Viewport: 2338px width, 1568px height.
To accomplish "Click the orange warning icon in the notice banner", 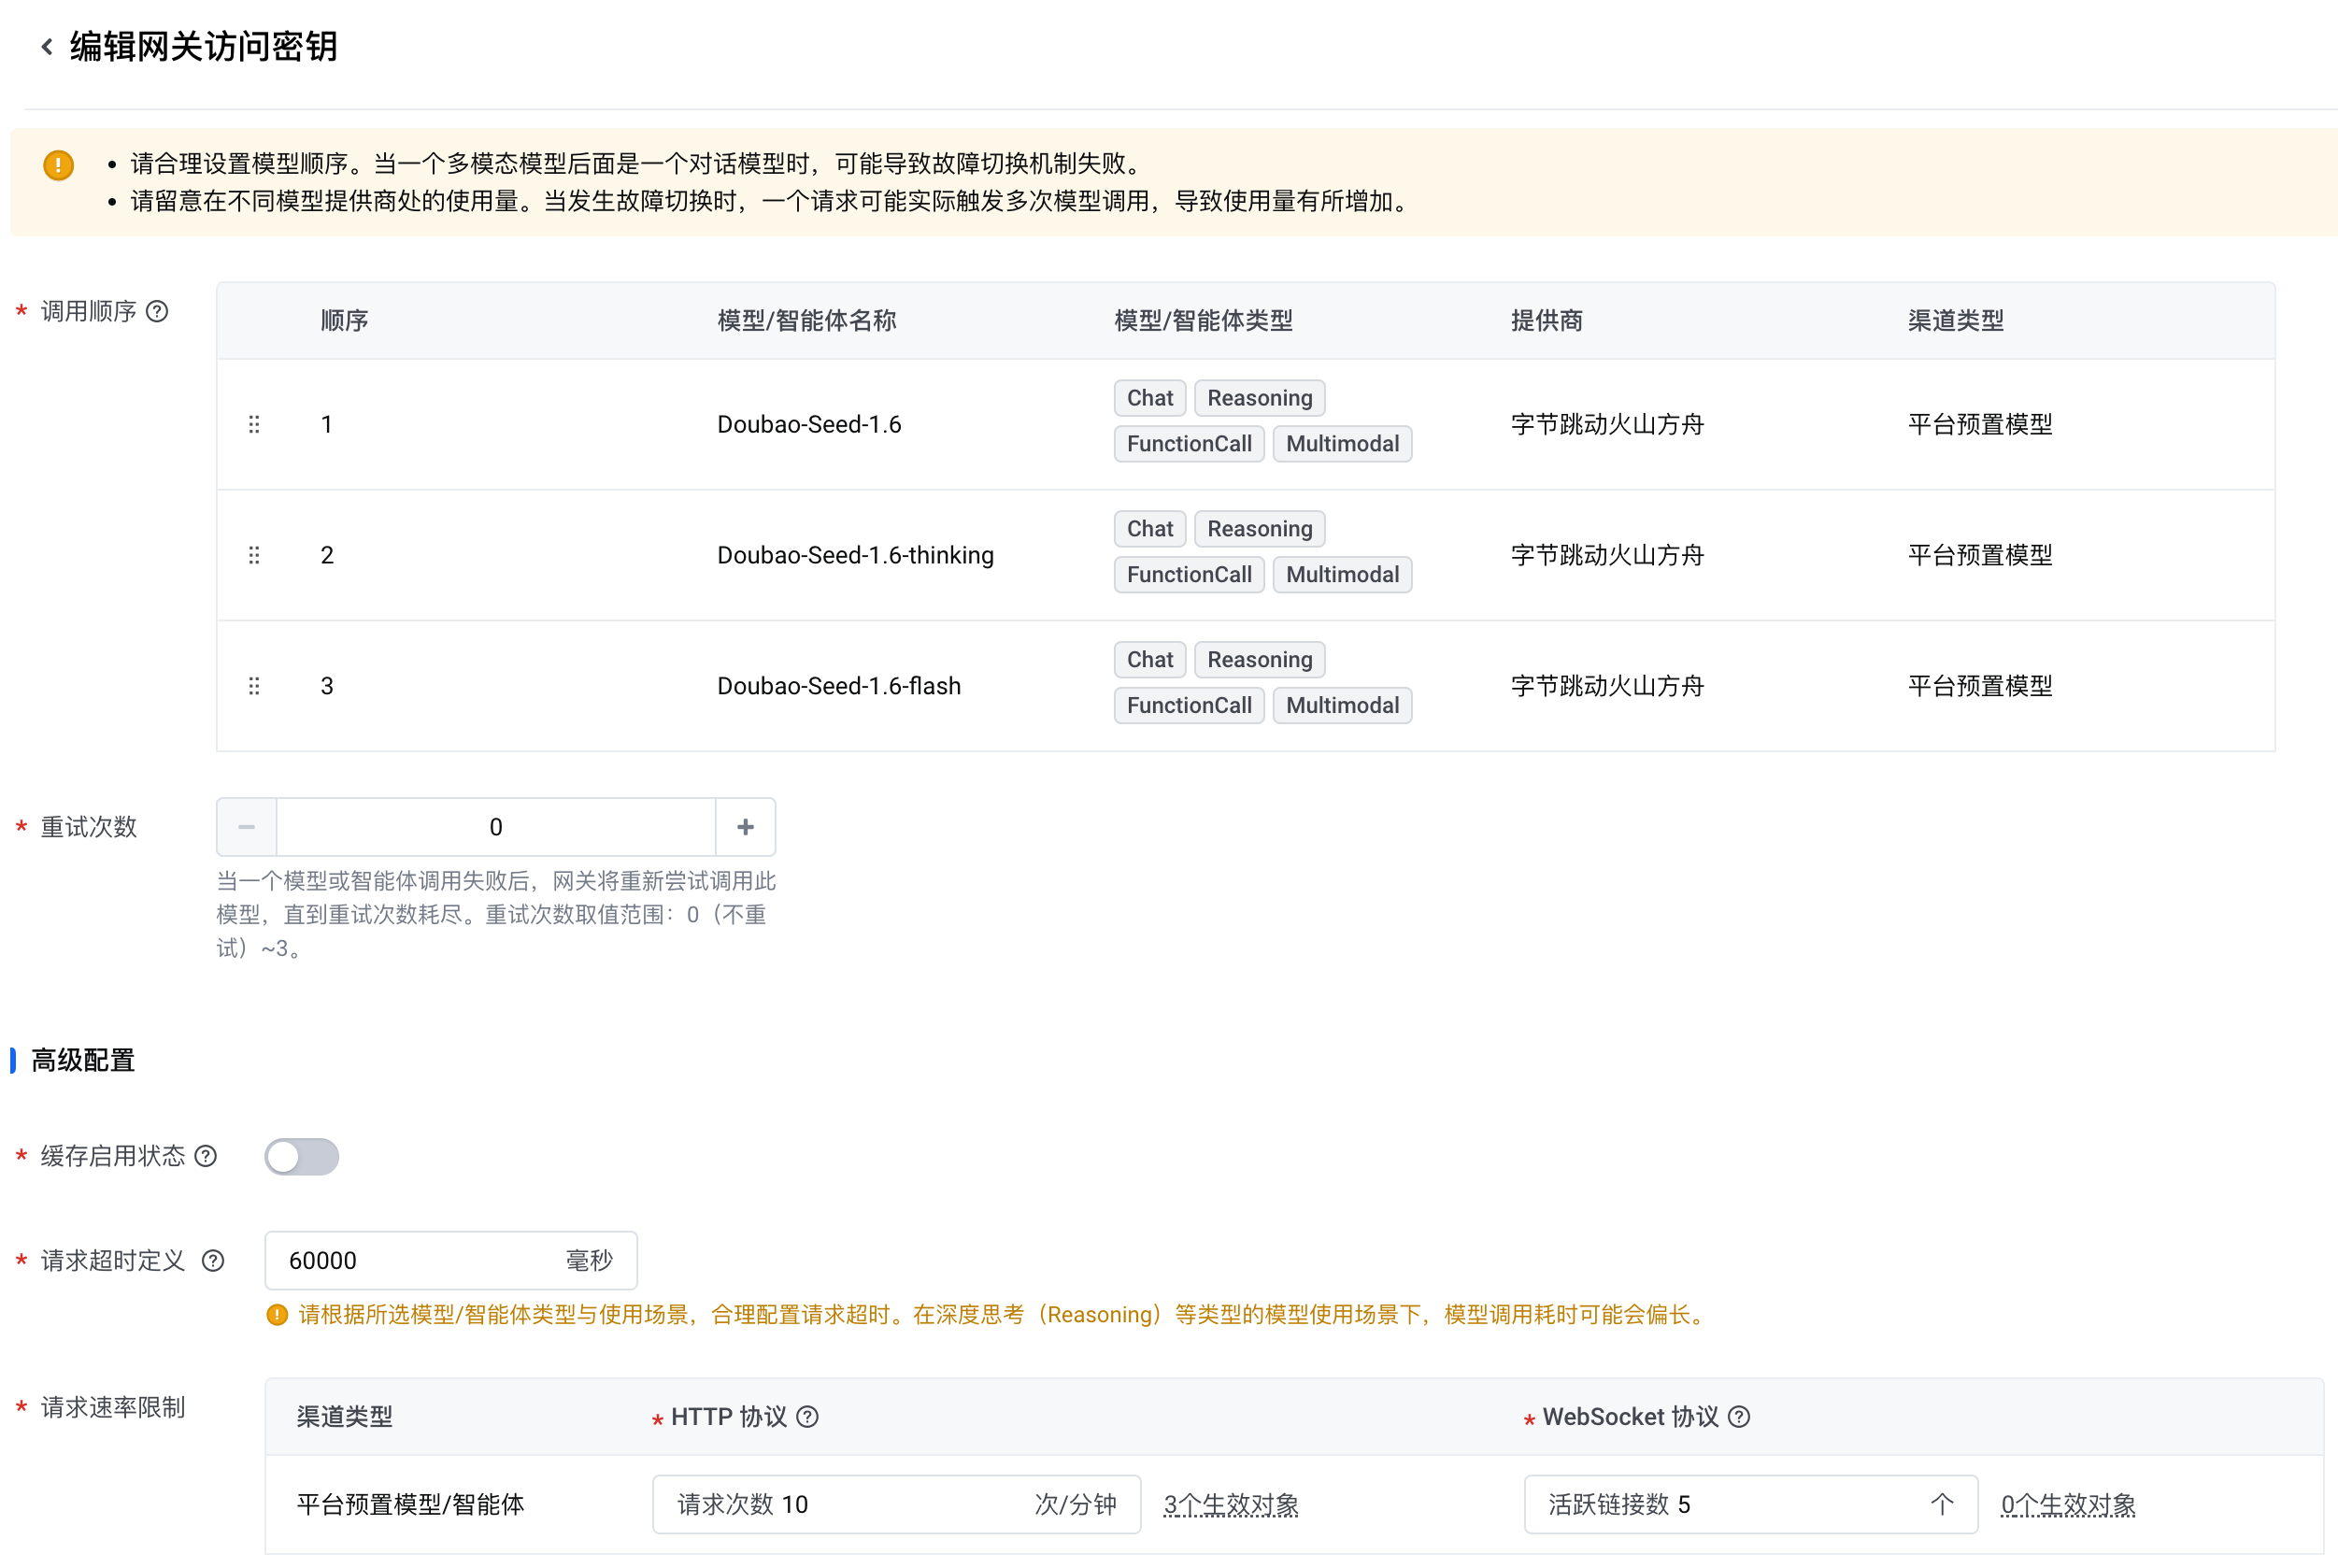I will [59, 165].
